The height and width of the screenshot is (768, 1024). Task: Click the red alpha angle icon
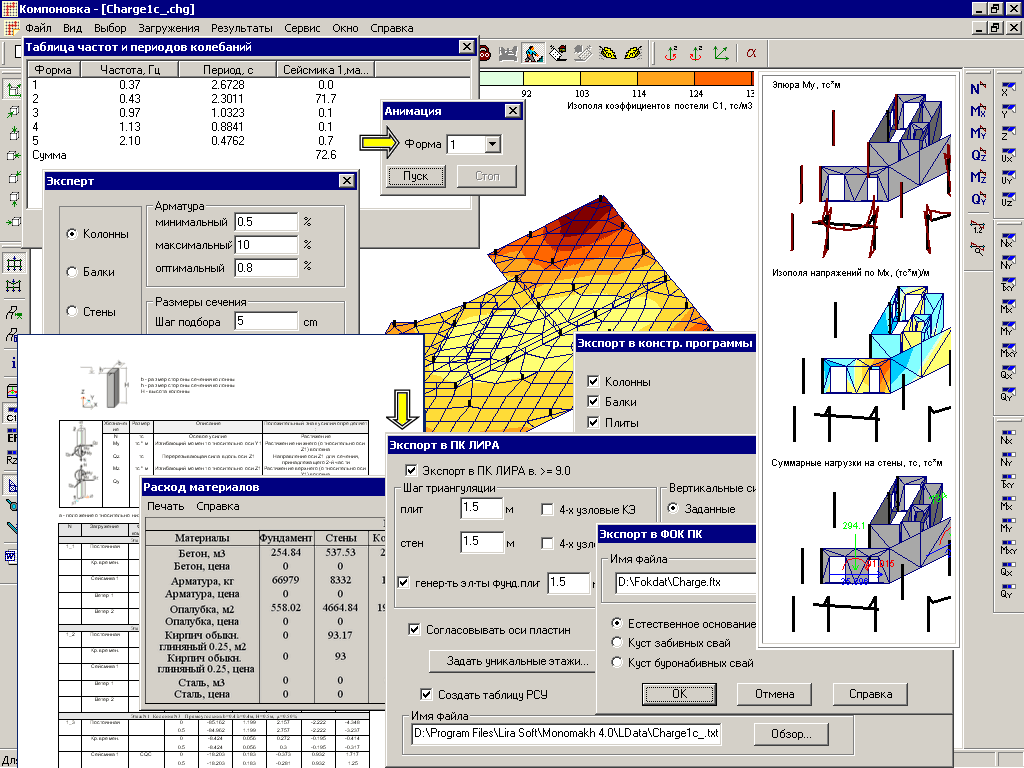click(751, 51)
